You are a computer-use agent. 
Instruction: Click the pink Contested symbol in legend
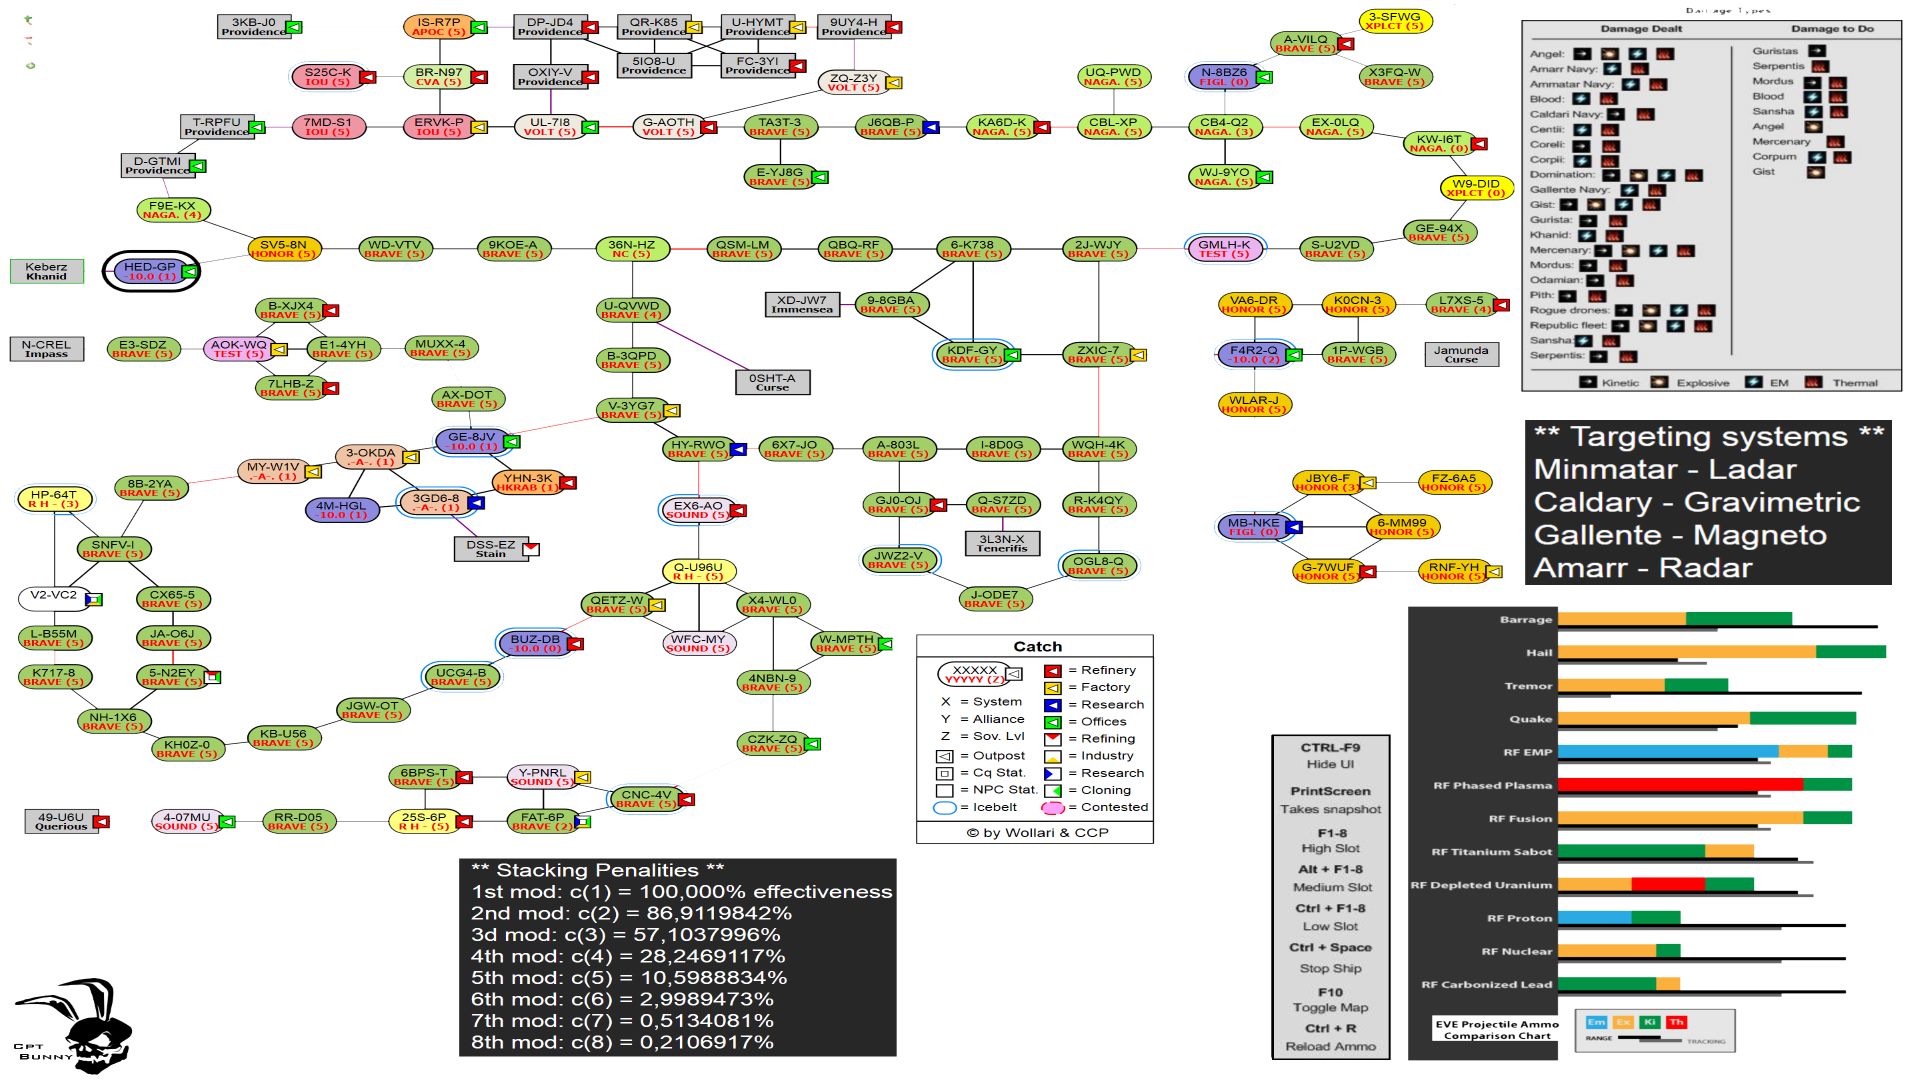[1052, 808]
